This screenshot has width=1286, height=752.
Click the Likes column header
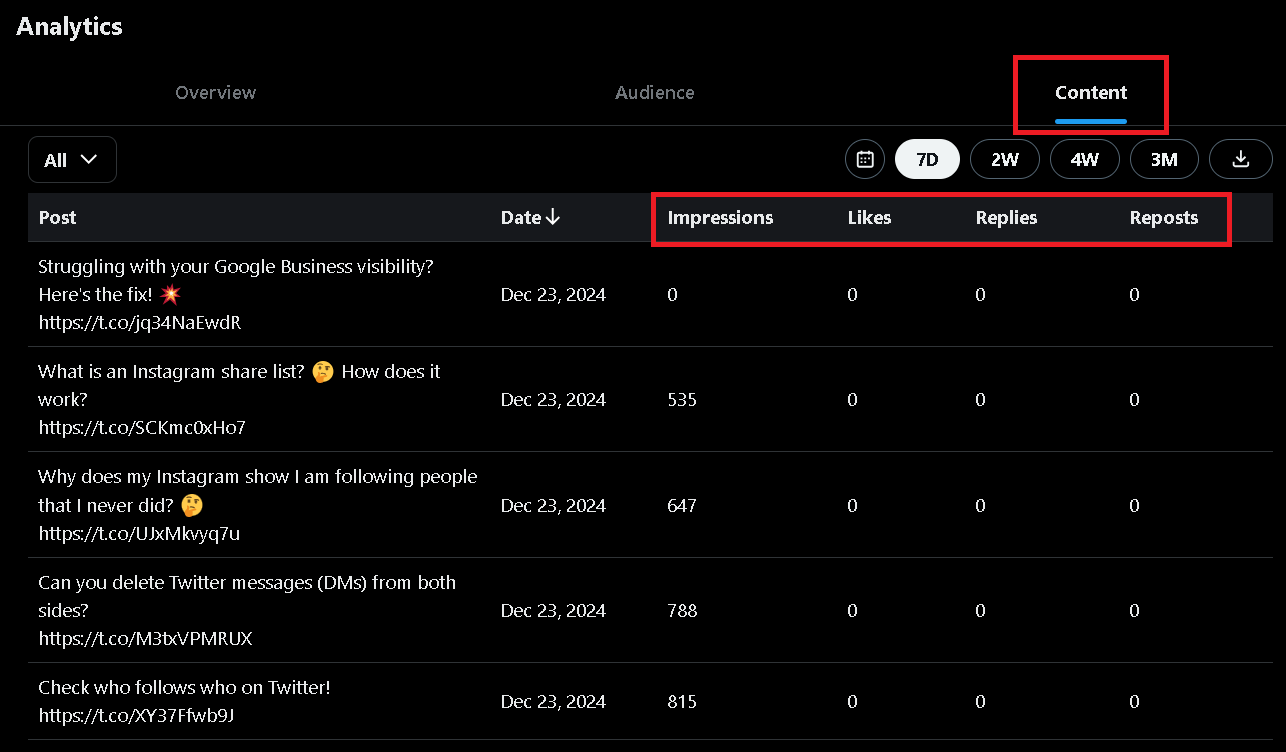pyautogui.click(x=869, y=217)
